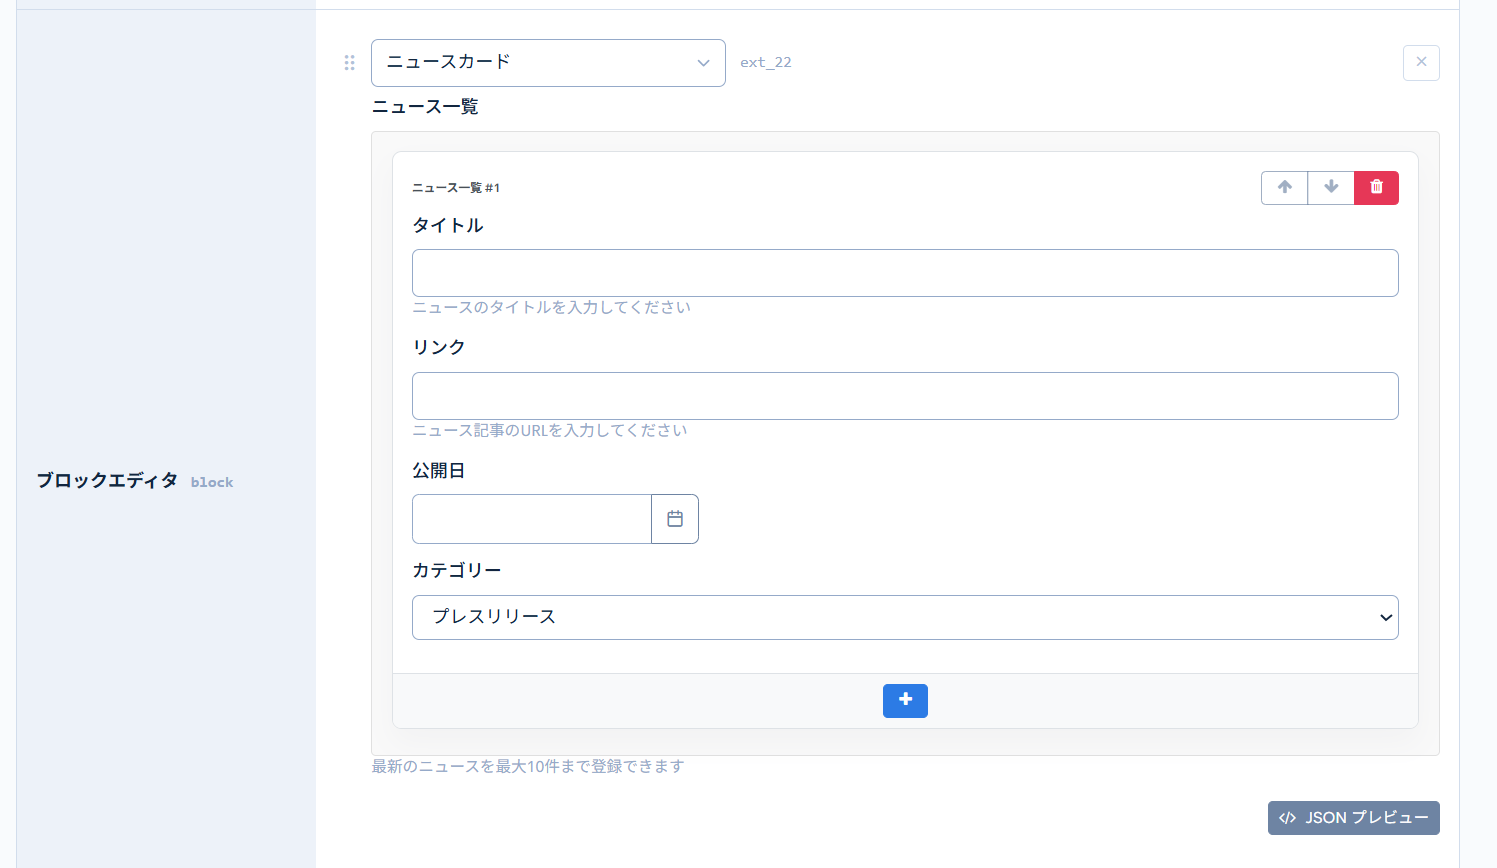This screenshot has width=1497, height=868.
Task: Click the 公開日 date text field
Action: pyautogui.click(x=531, y=518)
